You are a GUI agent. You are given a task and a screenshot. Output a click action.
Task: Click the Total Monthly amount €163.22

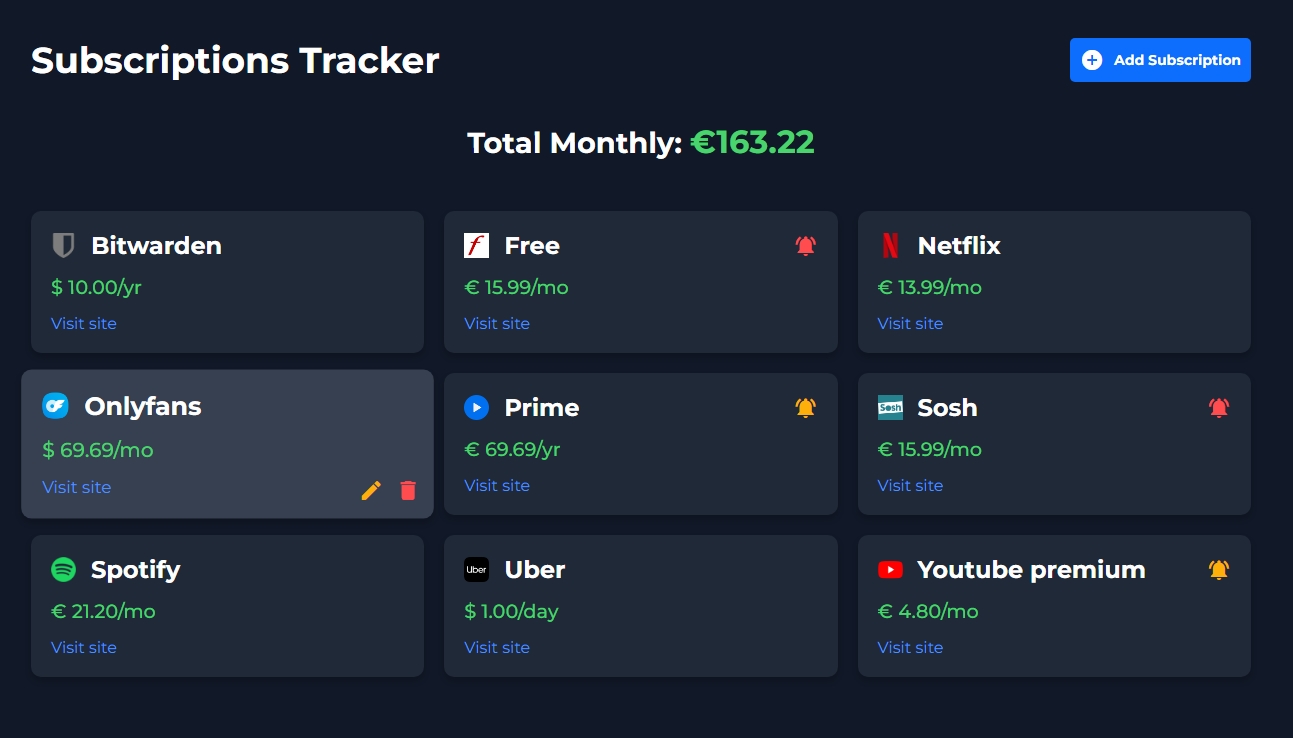[x=752, y=143]
